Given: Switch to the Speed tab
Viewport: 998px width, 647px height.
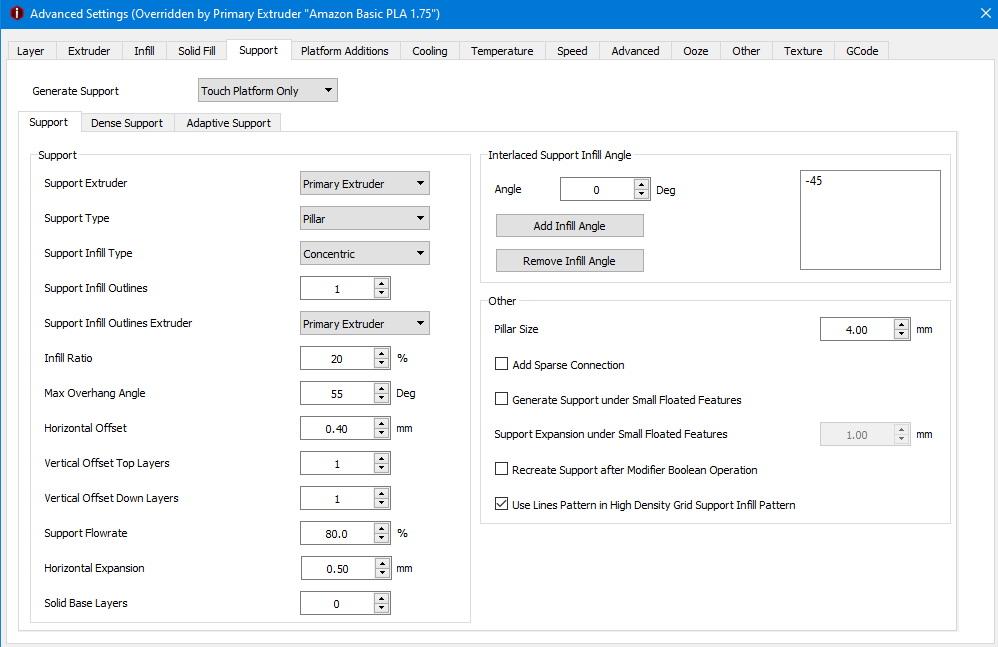Looking at the screenshot, I should click(572, 51).
